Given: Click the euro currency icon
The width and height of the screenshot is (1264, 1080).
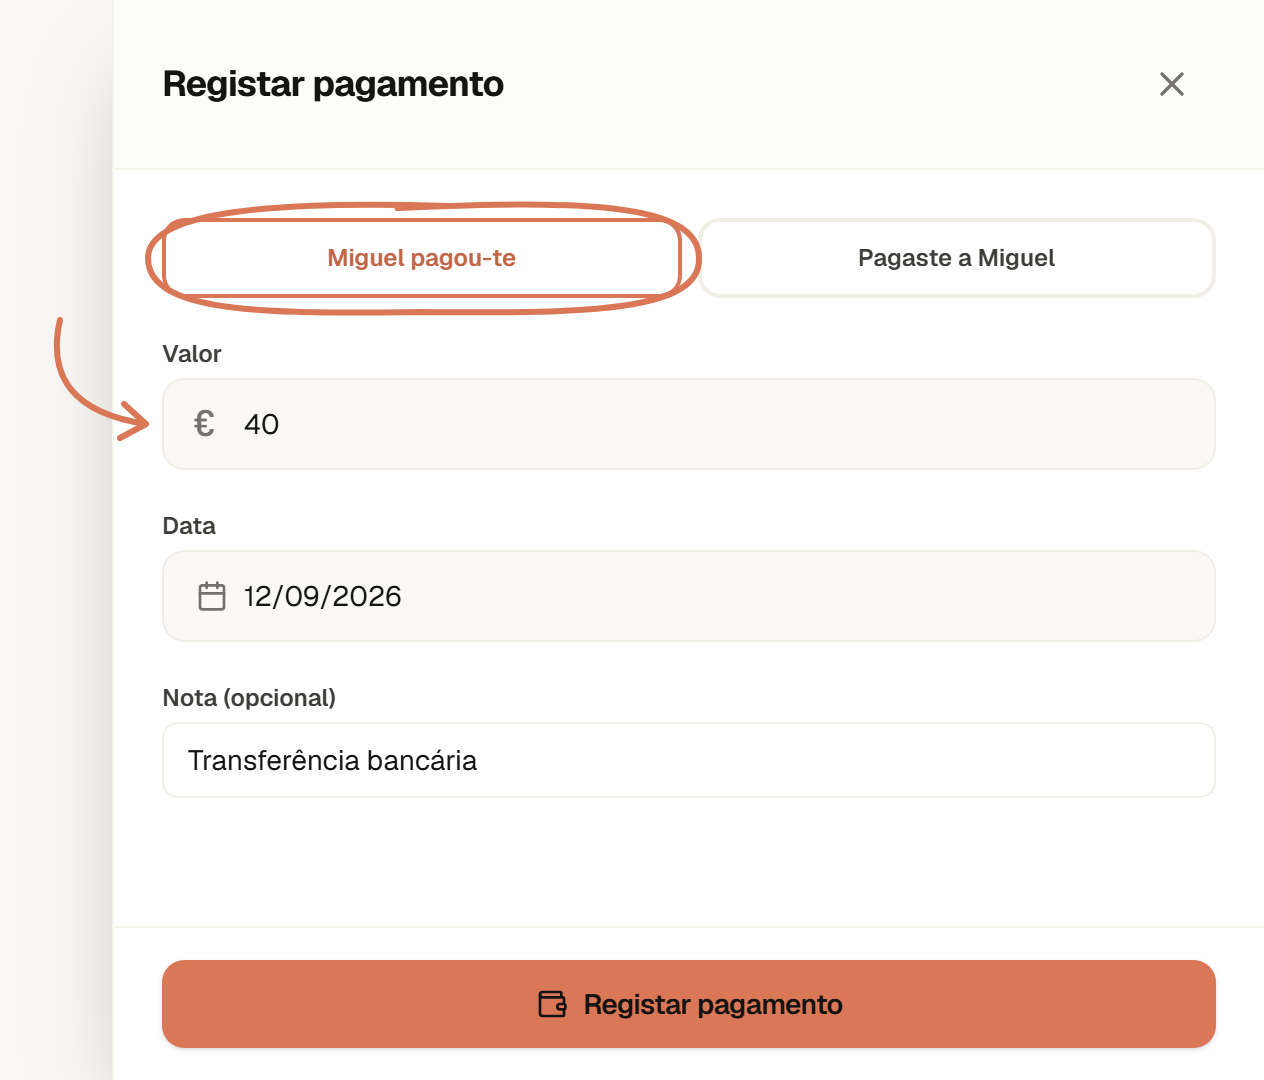Looking at the screenshot, I should point(205,424).
